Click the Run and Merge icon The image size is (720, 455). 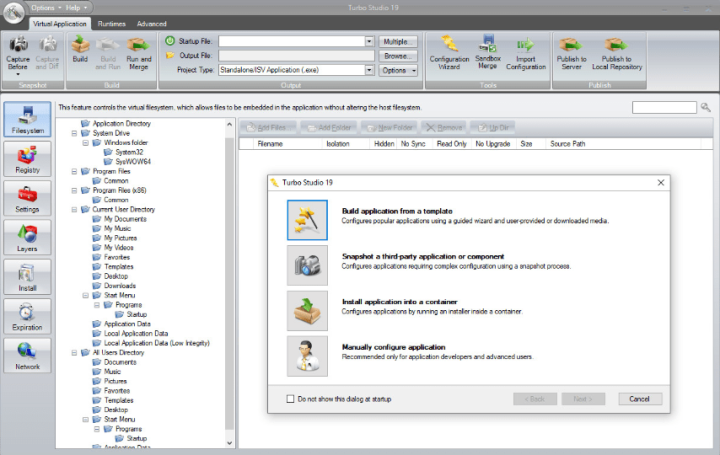(x=139, y=45)
